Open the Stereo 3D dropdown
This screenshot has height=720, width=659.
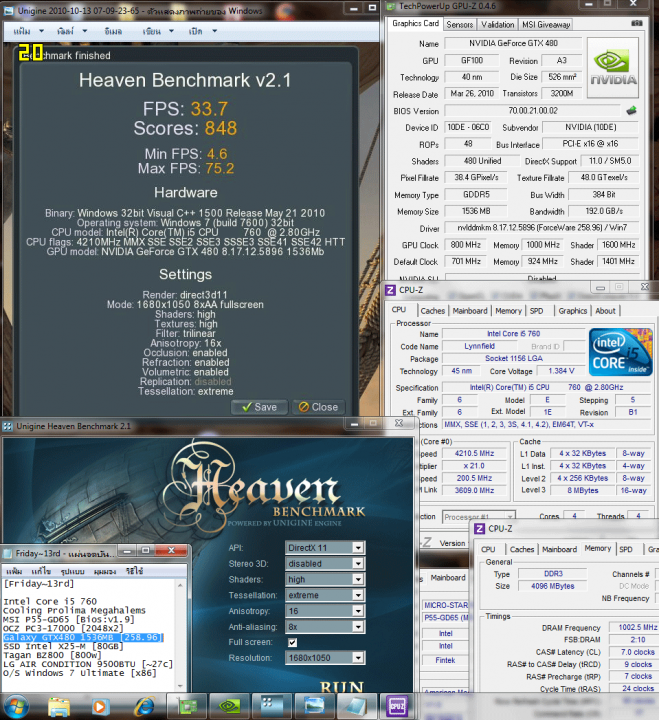point(325,563)
